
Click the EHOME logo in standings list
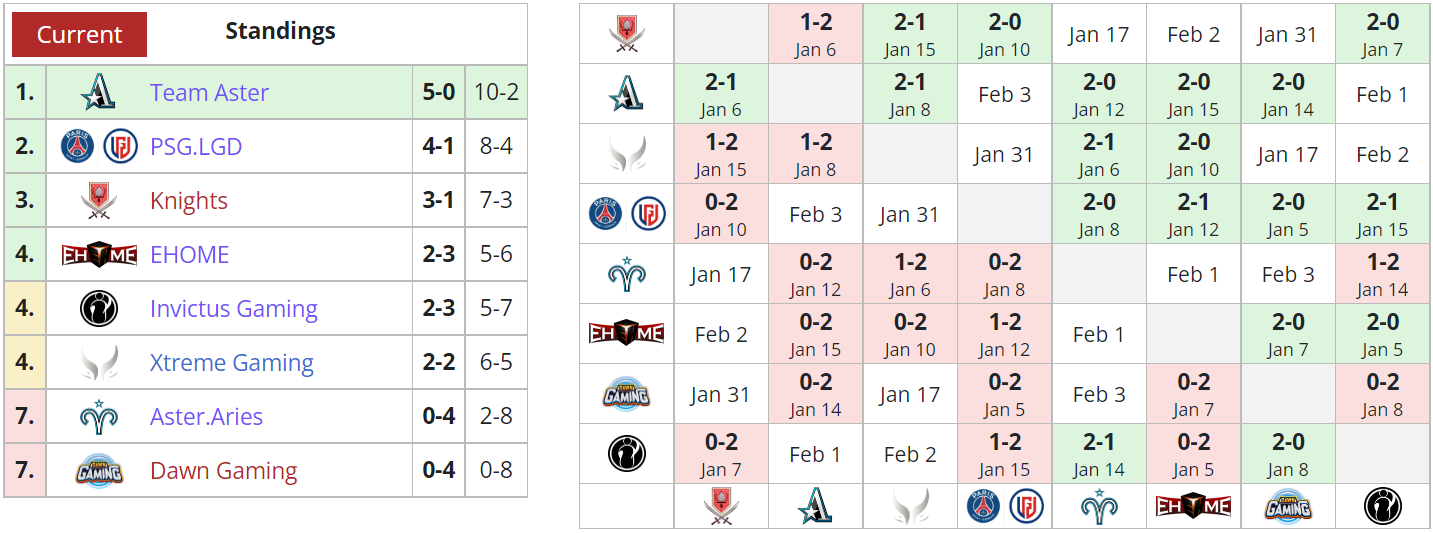(x=99, y=255)
